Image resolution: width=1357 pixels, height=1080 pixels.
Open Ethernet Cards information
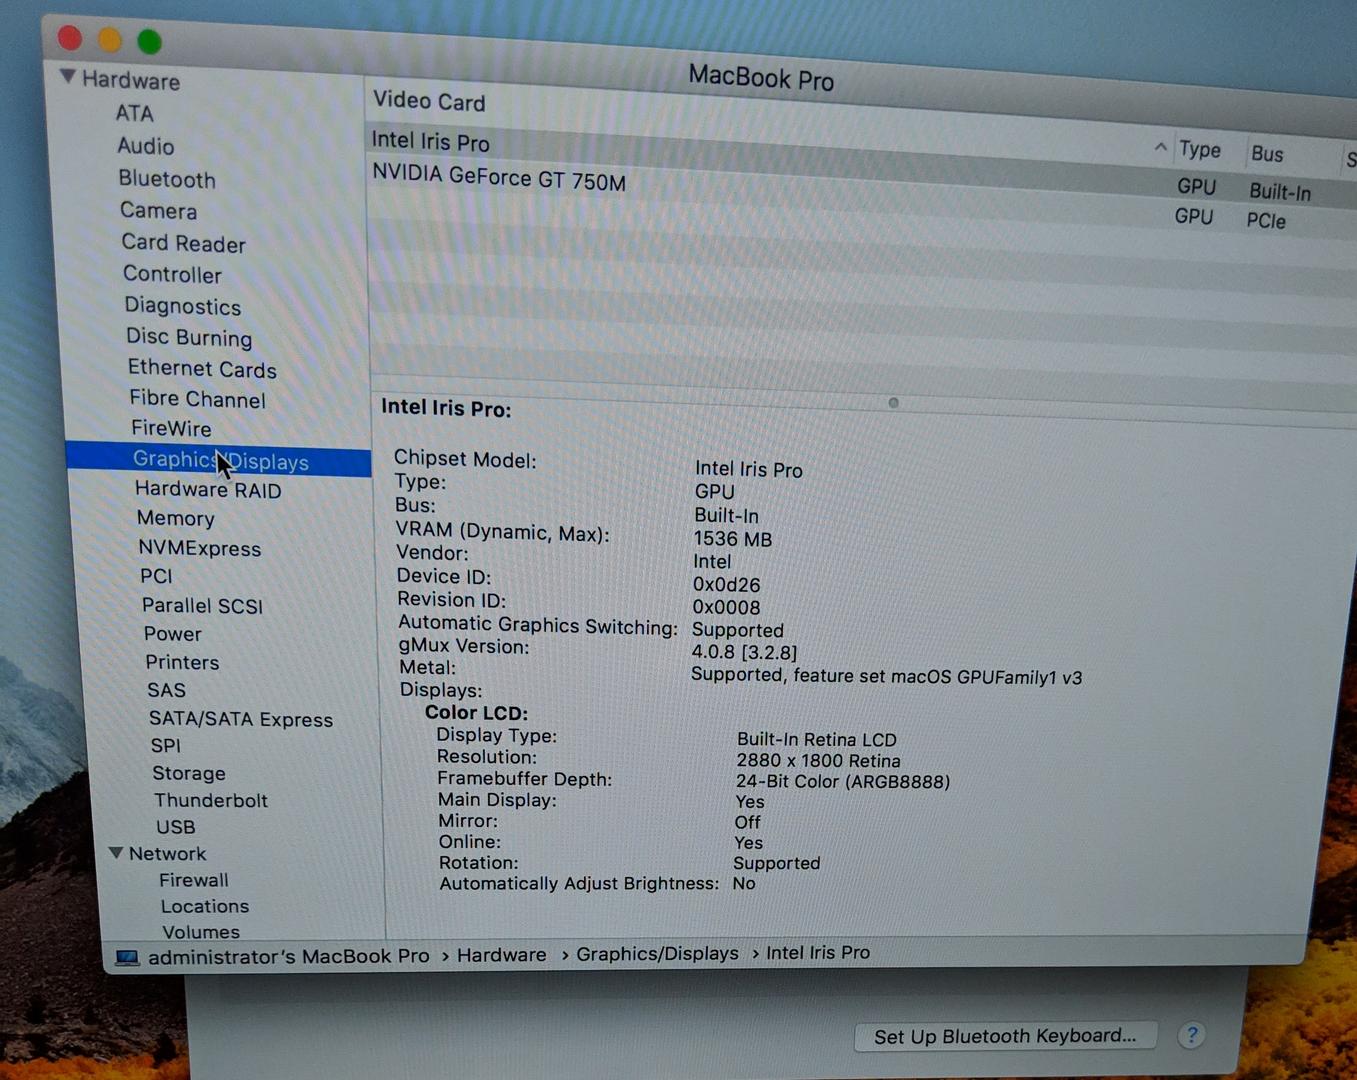(x=202, y=368)
